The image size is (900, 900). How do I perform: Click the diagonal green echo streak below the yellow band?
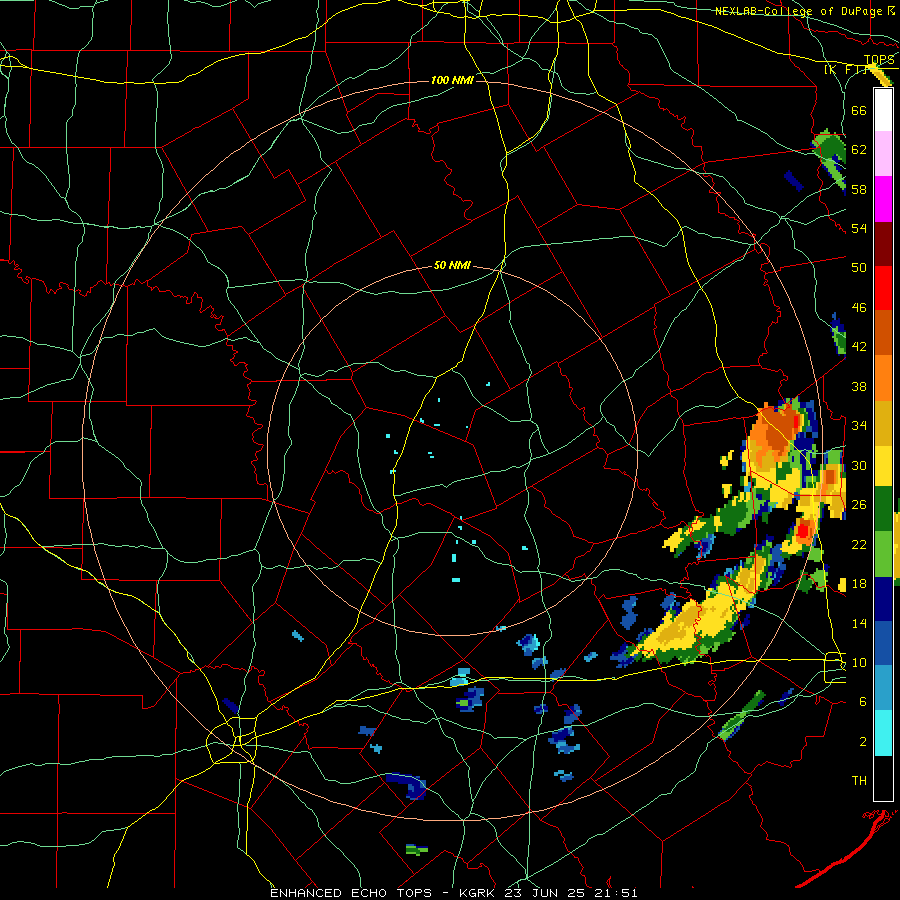pos(742,715)
